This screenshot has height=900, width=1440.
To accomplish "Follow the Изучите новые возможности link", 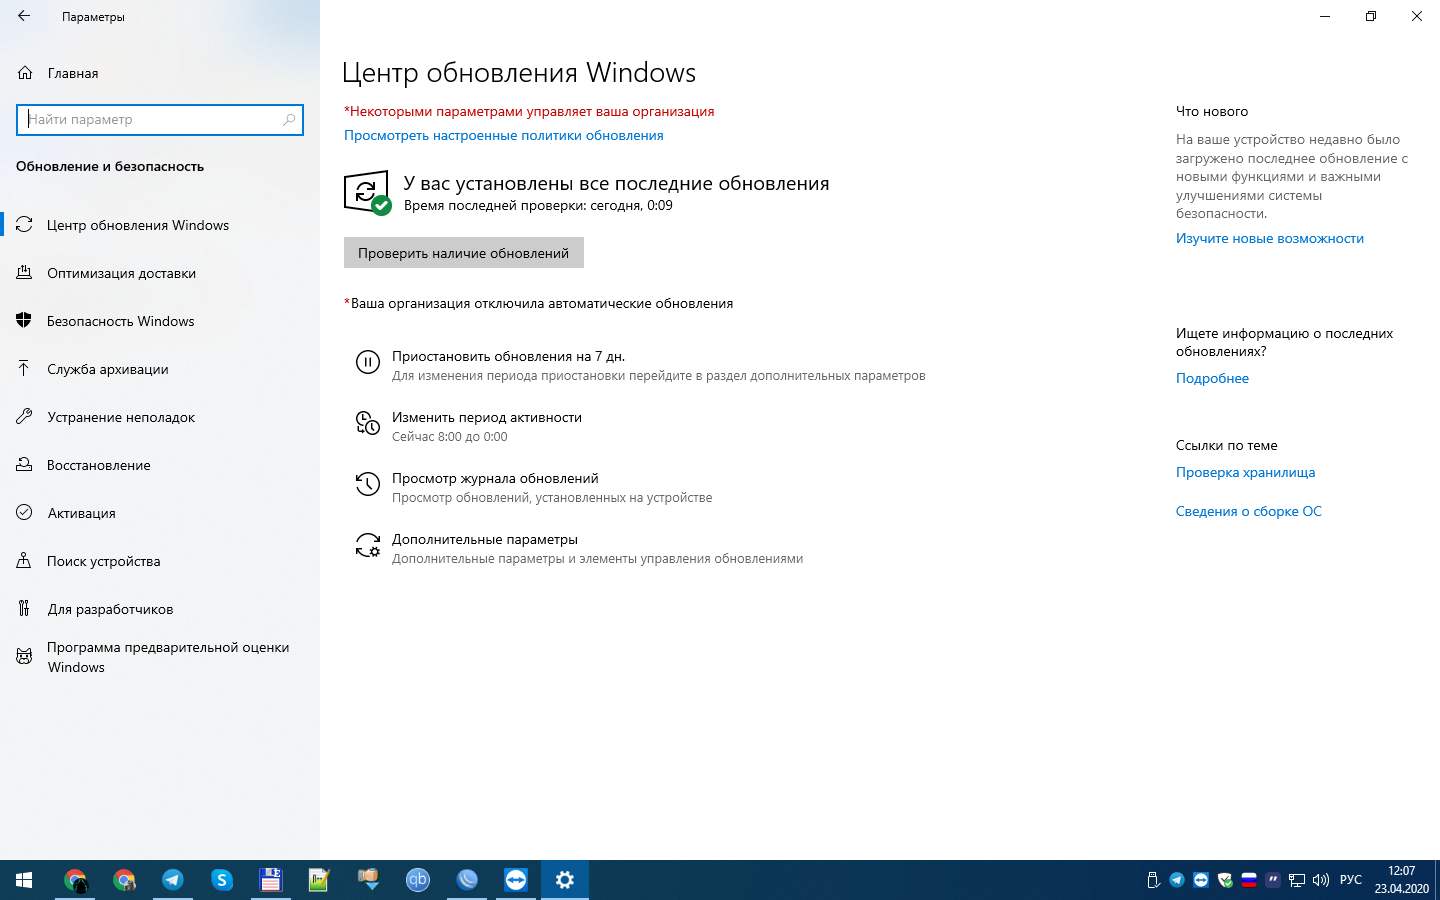I will tap(1270, 238).
